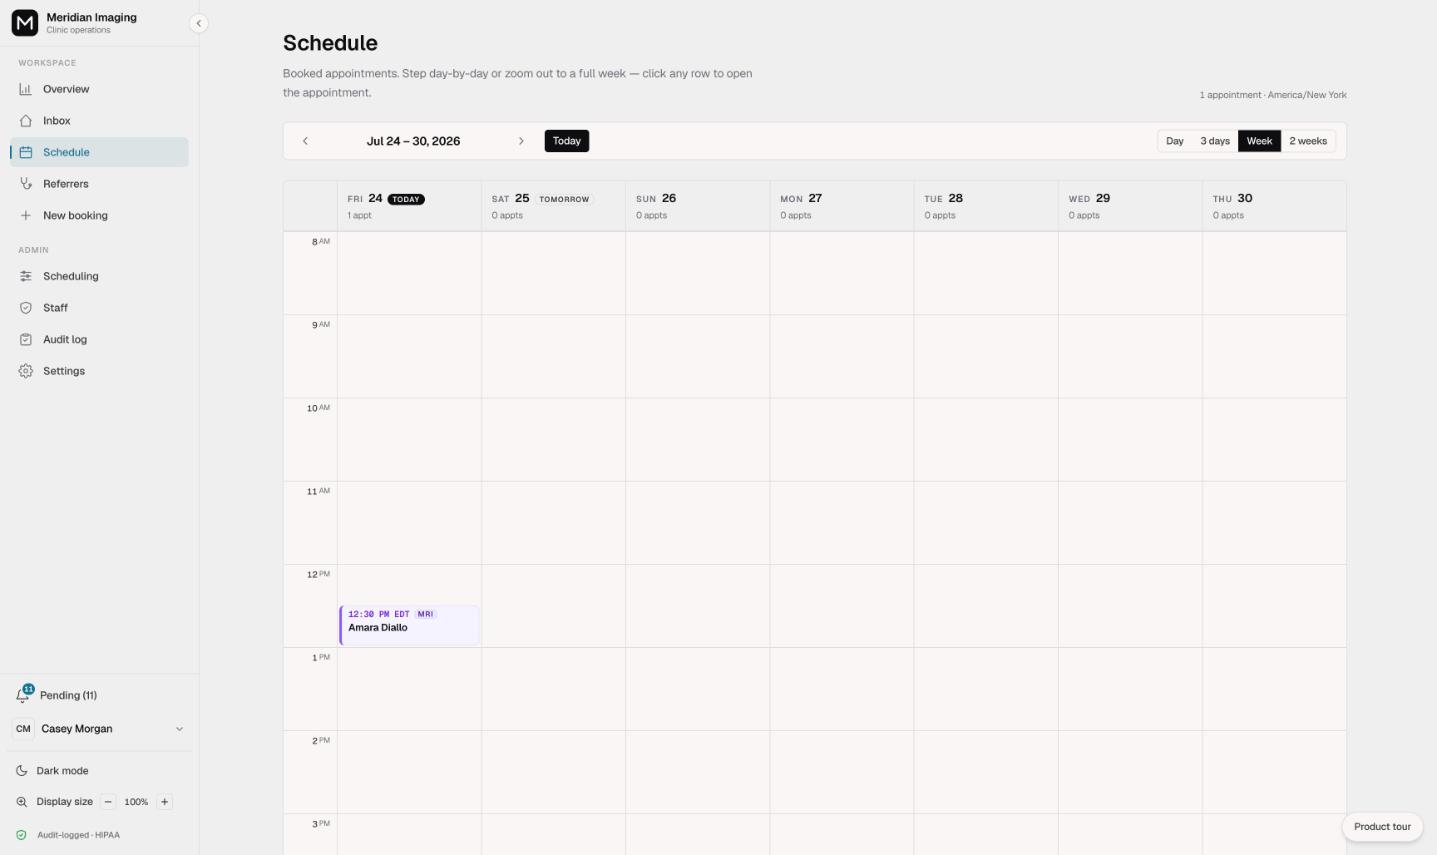Click the Sat 25 Tomorrow column header
This screenshot has height=855, width=1437.
(554, 206)
